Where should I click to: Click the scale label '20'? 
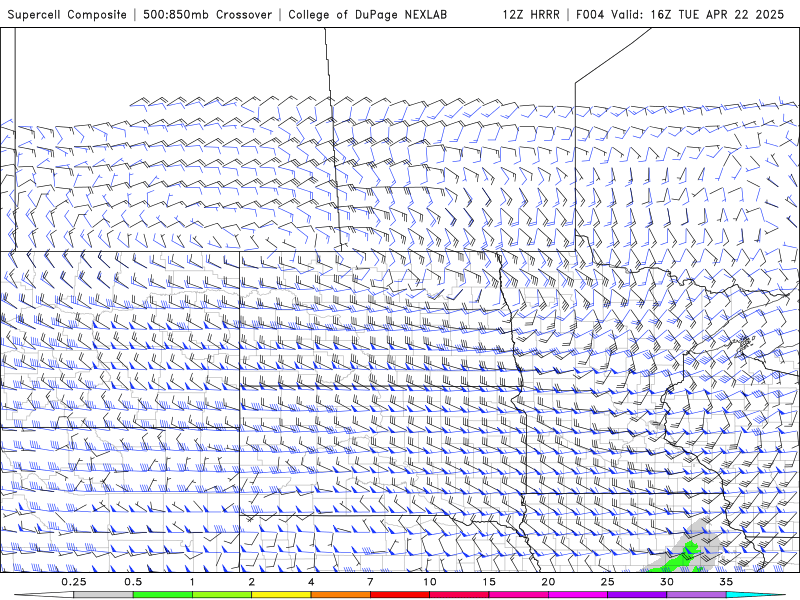pyautogui.click(x=548, y=582)
